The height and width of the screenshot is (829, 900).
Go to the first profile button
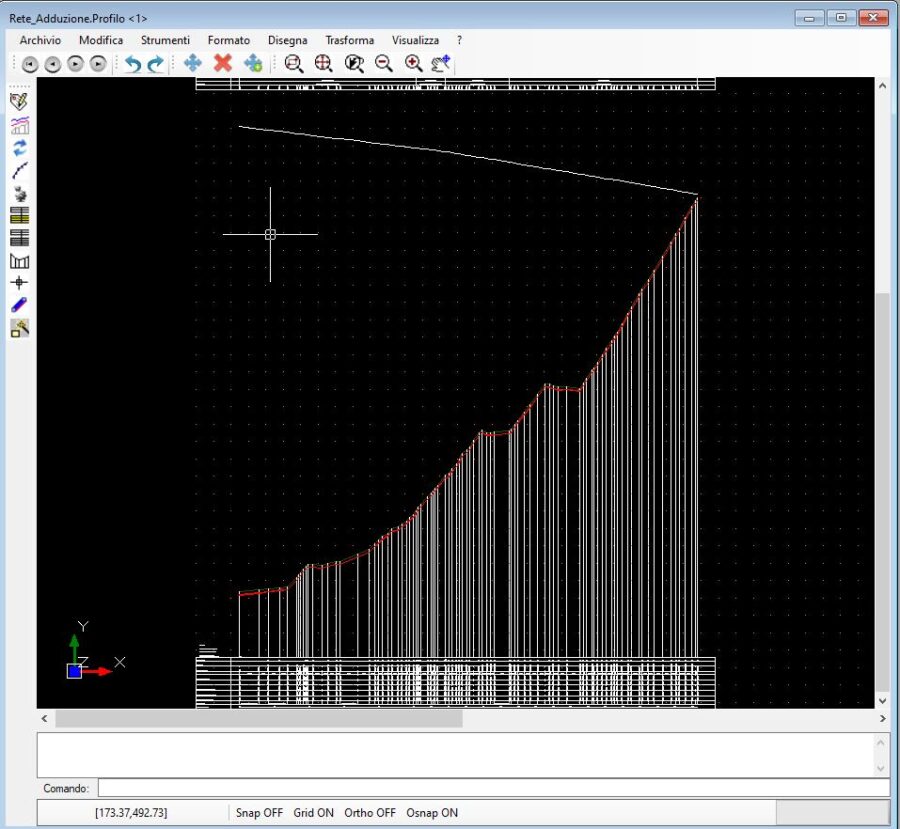pos(30,64)
